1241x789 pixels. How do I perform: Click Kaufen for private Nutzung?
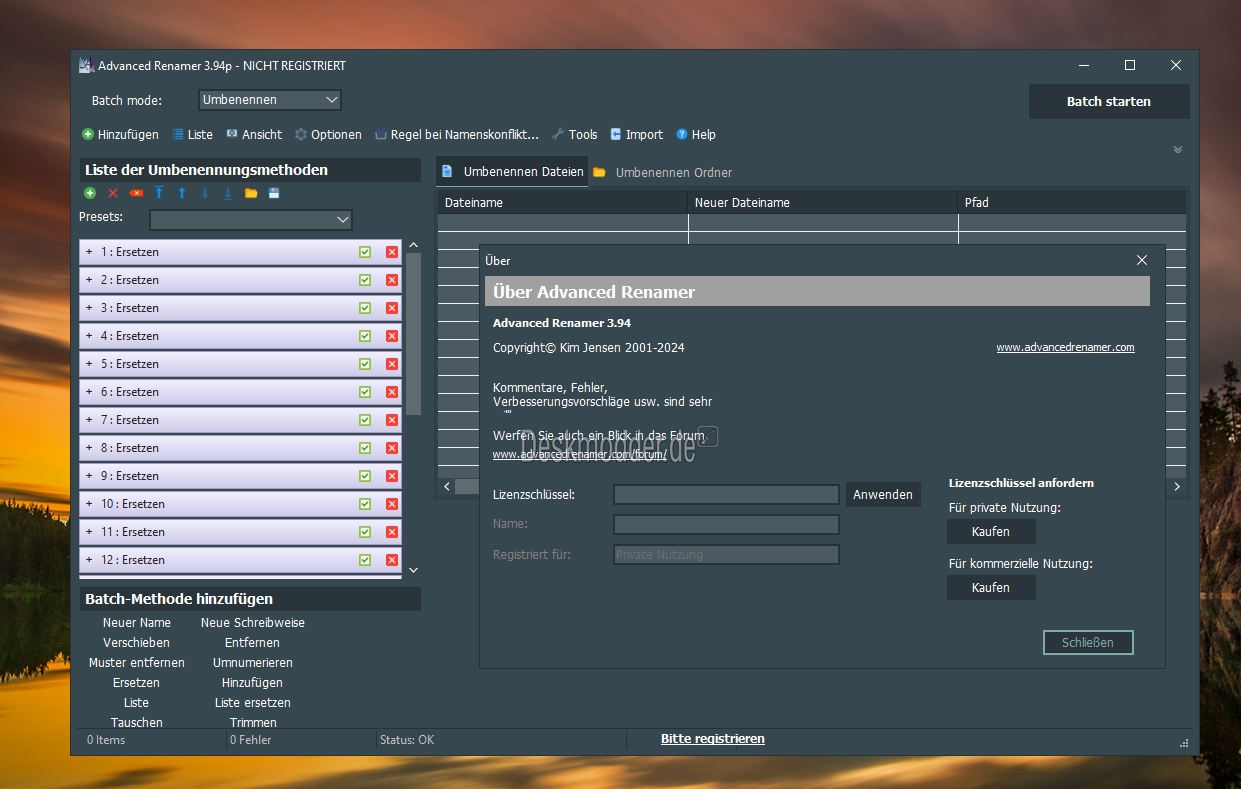point(991,531)
